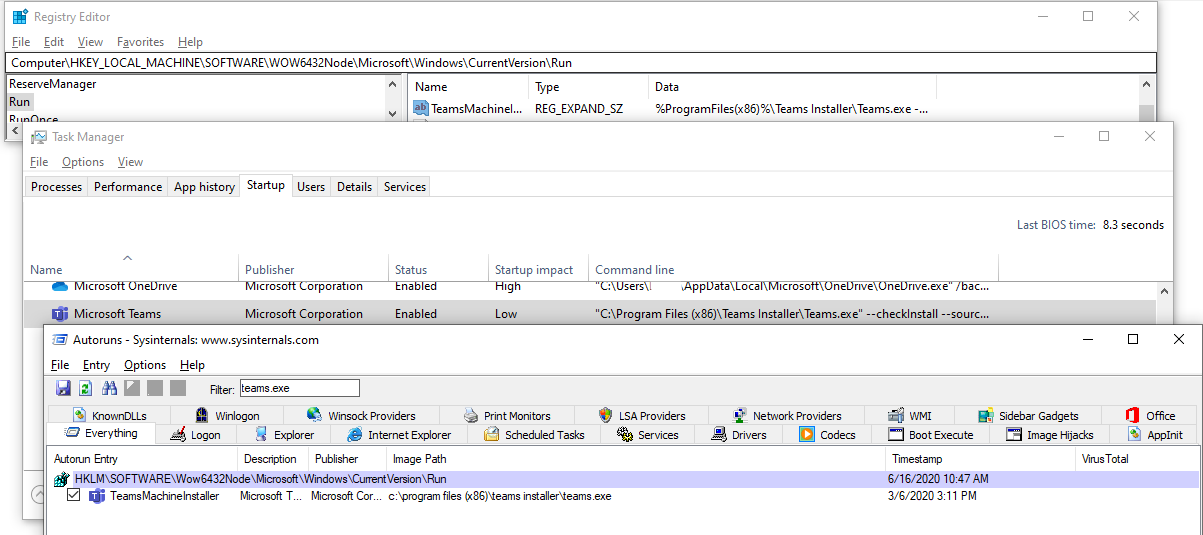Click the Save icon in Autoruns toolbar
The width and height of the screenshot is (1203, 535).
63,388
